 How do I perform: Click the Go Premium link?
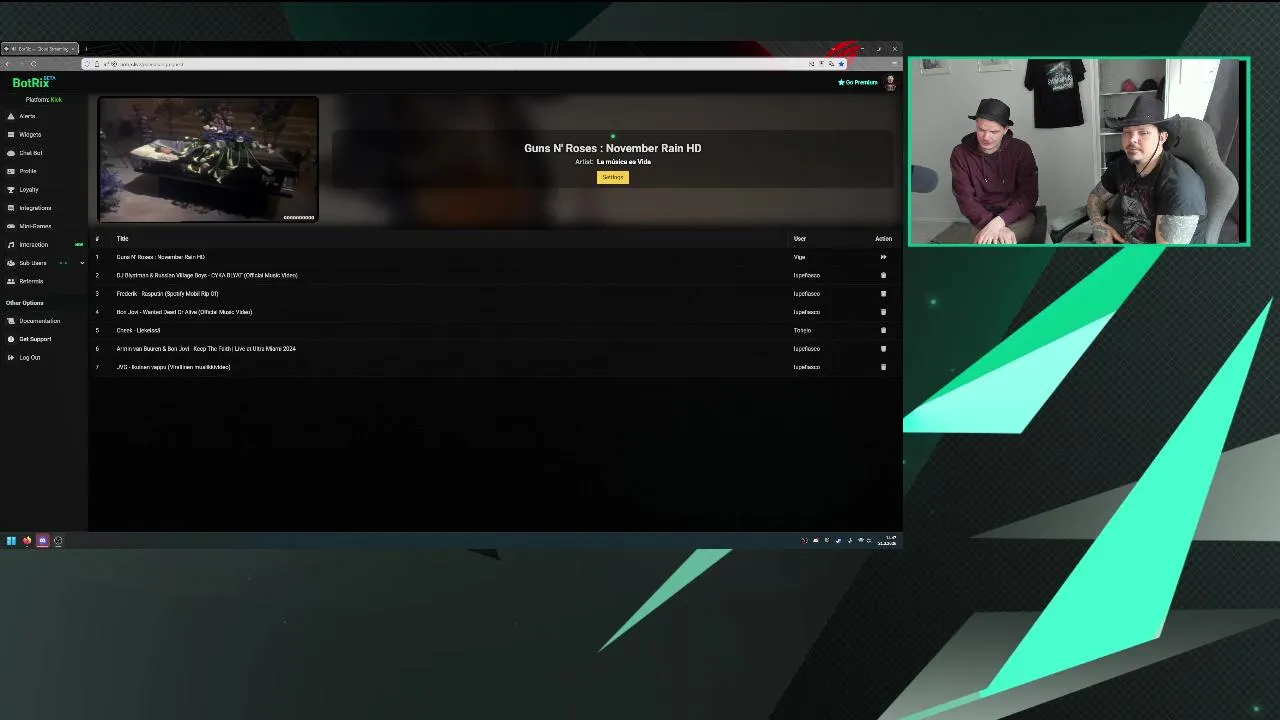pos(858,82)
